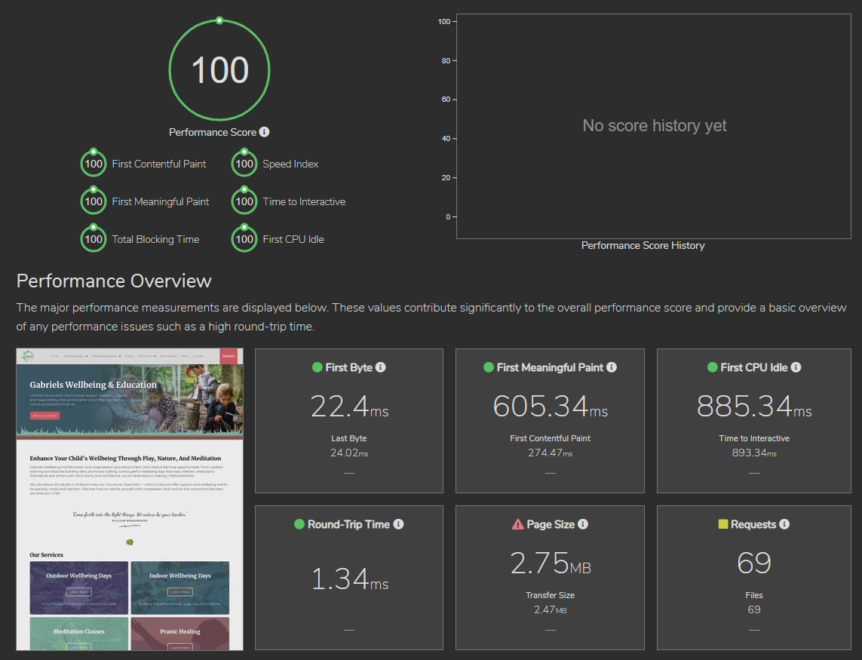
Task: Click the 'Speed Index' score label
Action: 290,164
